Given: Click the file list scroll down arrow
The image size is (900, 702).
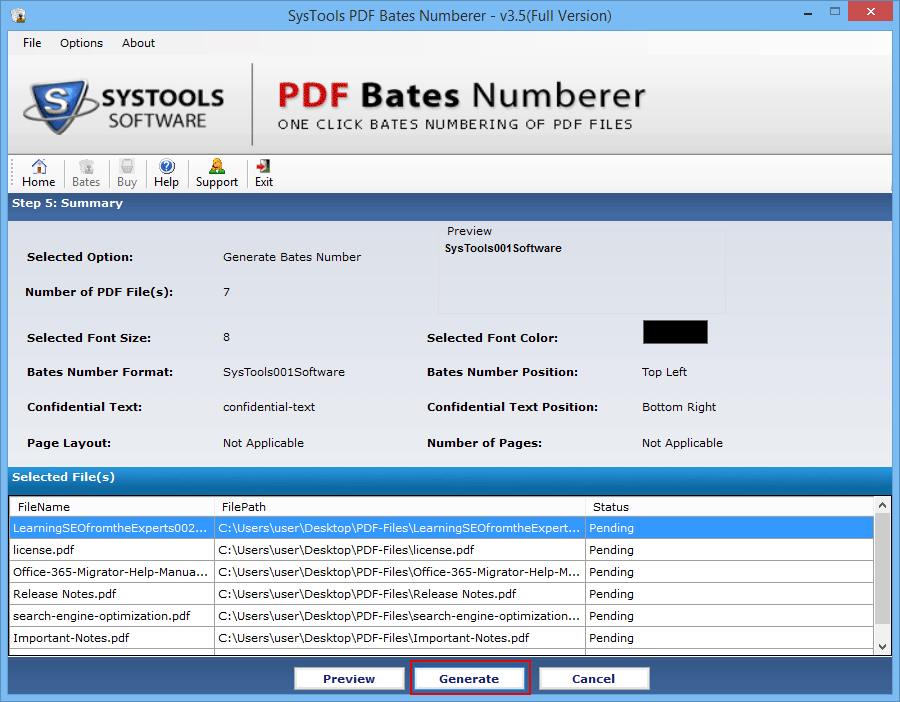Looking at the screenshot, I should pos(882,646).
